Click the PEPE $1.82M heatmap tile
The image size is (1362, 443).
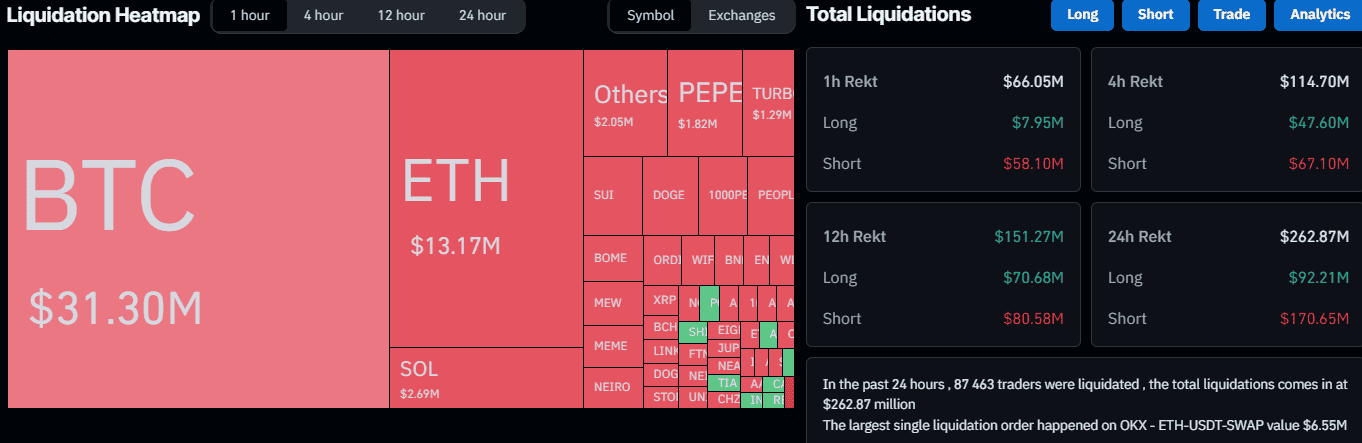point(705,104)
